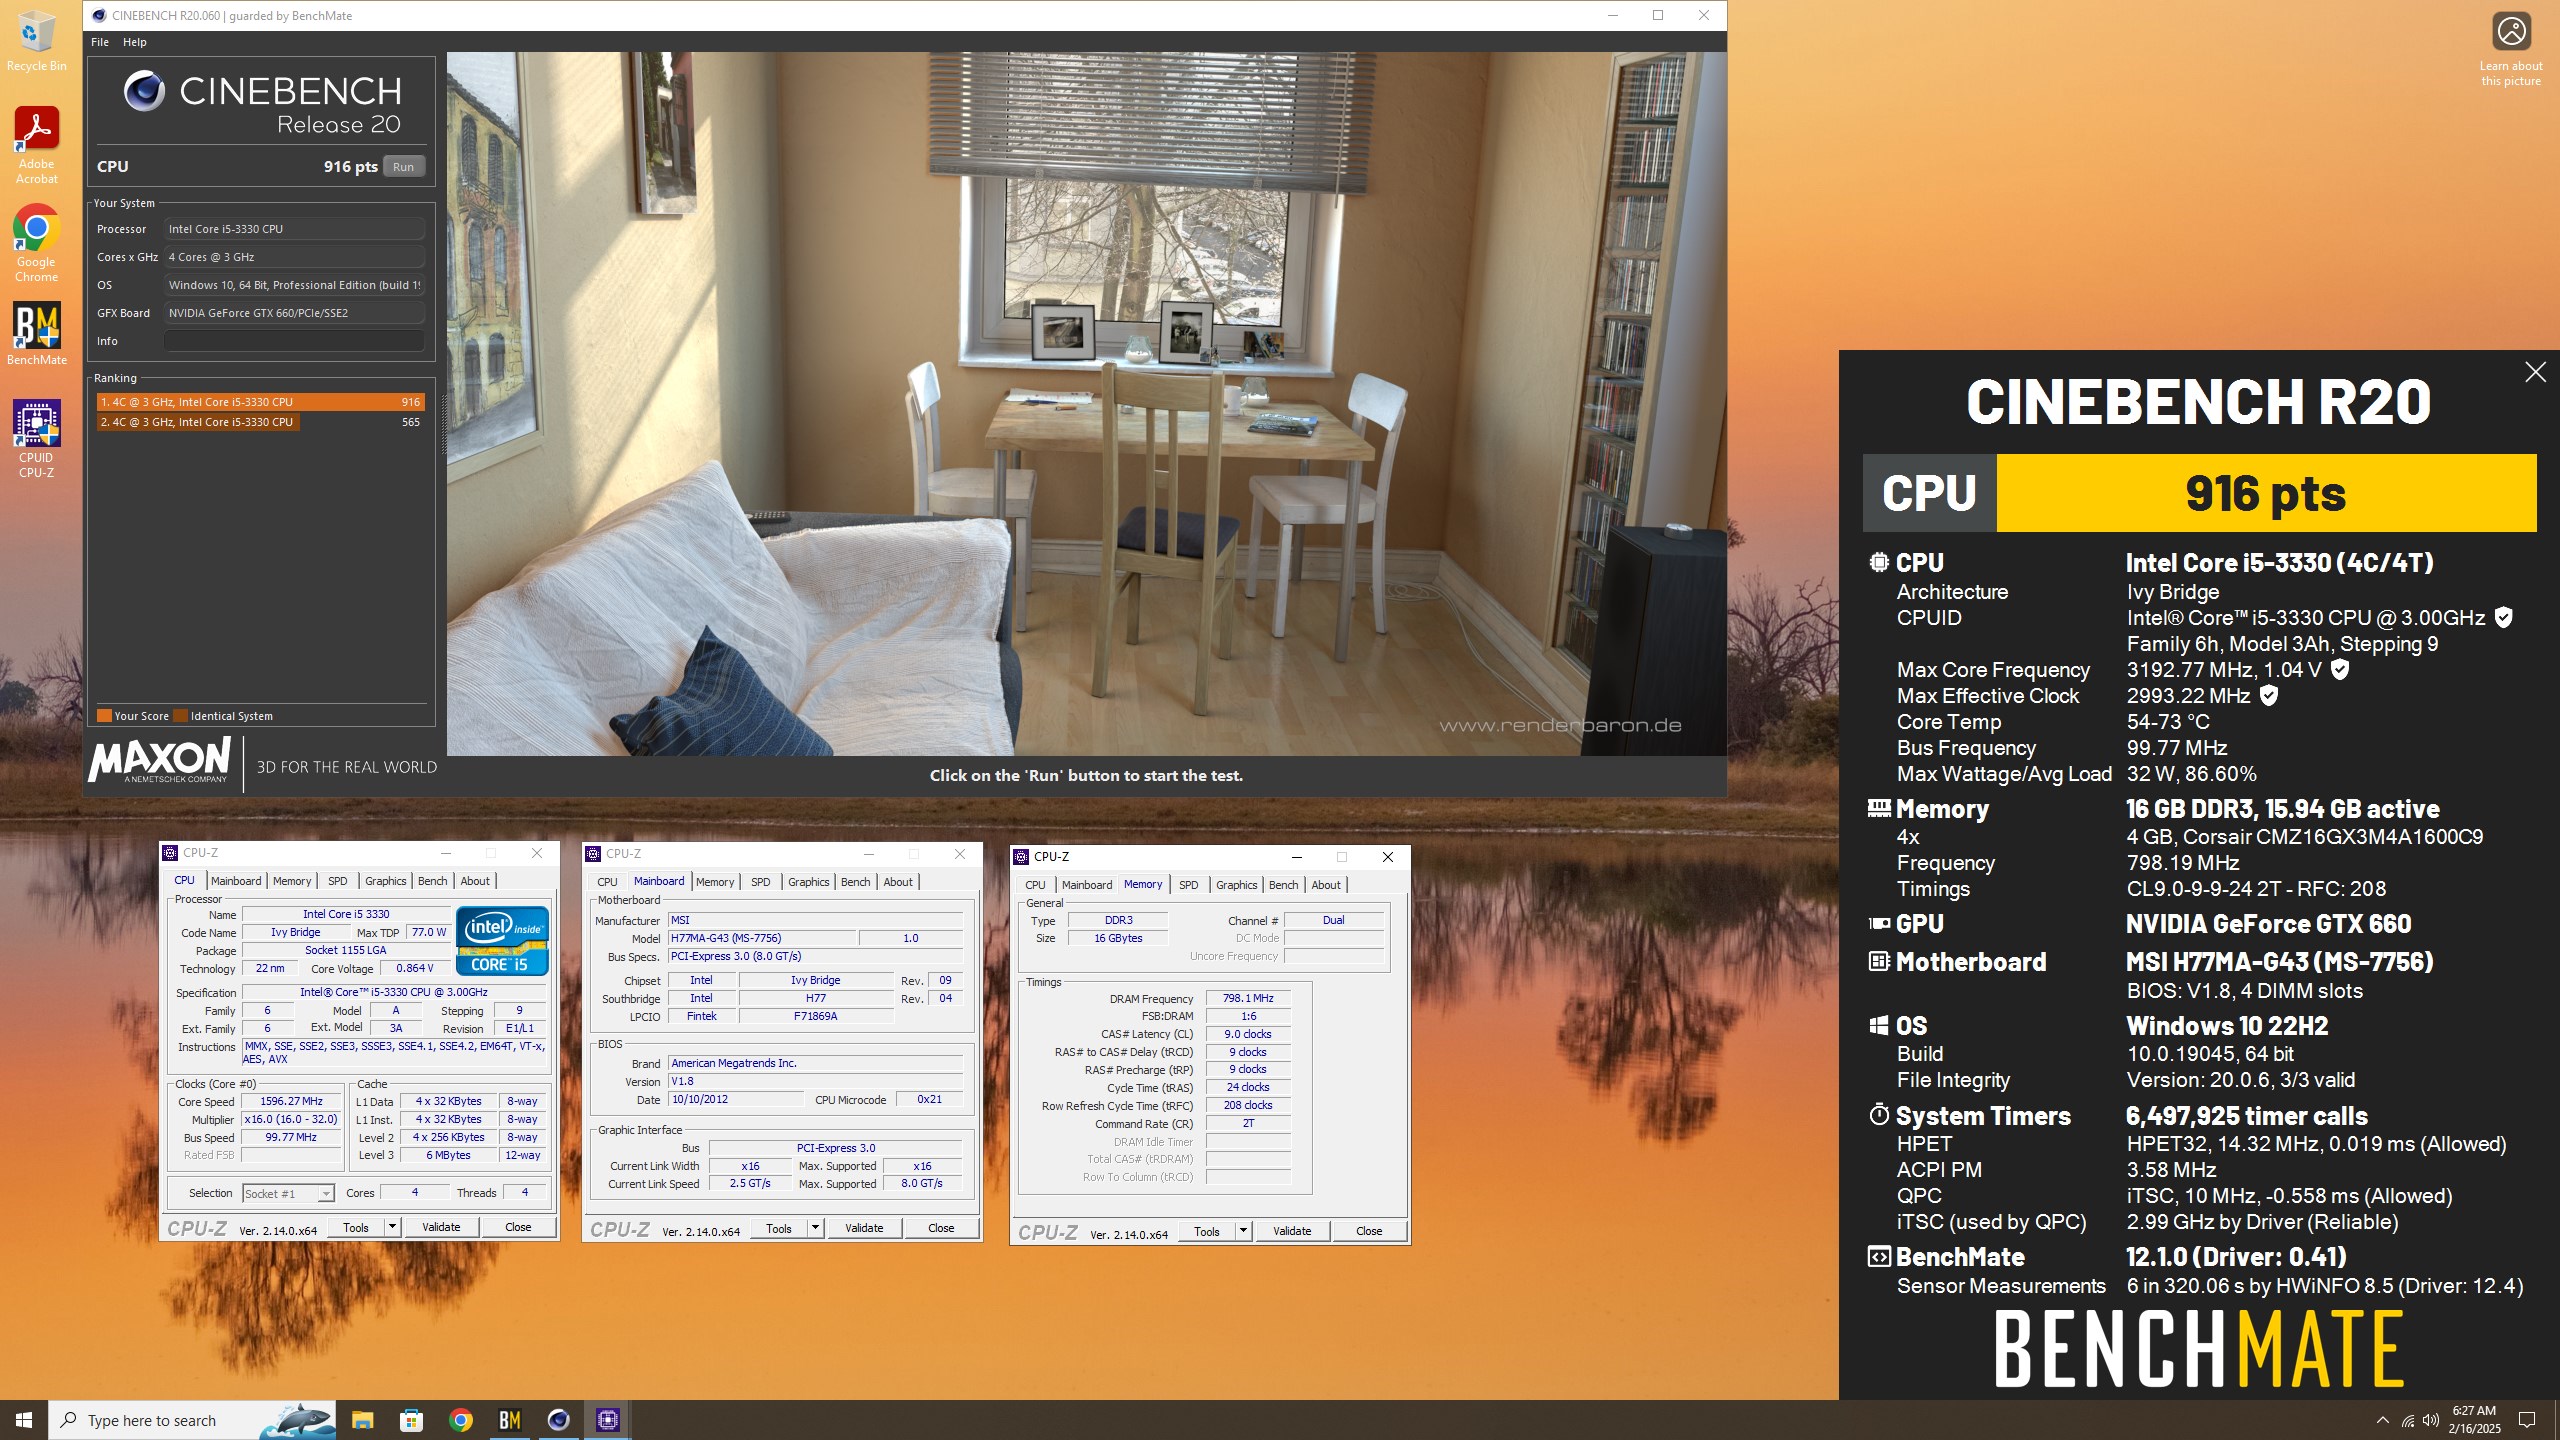The height and width of the screenshot is (1440, 2560).
Task: Open BenchMate desktop shortcut
Action: [36, 333]
